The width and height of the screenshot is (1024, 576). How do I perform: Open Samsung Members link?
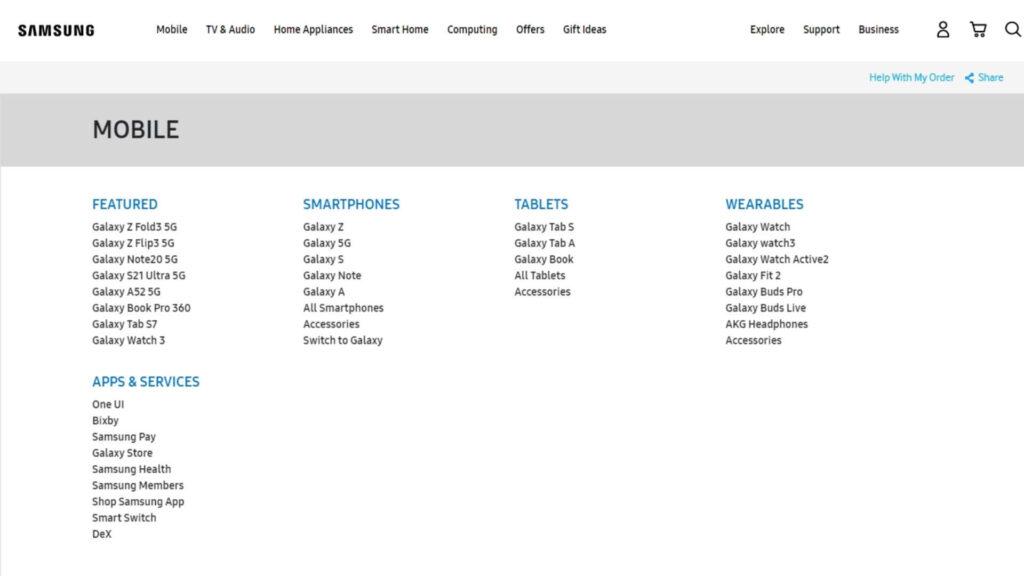[x=138, y=485]
